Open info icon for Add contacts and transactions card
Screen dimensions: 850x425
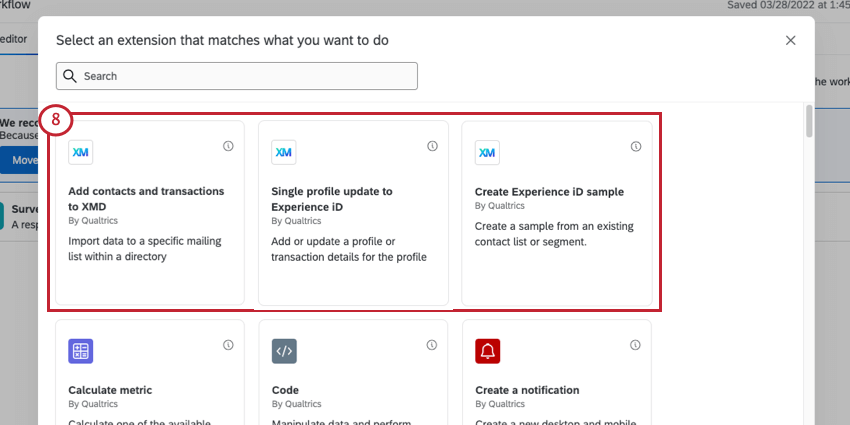click(228, 146)
